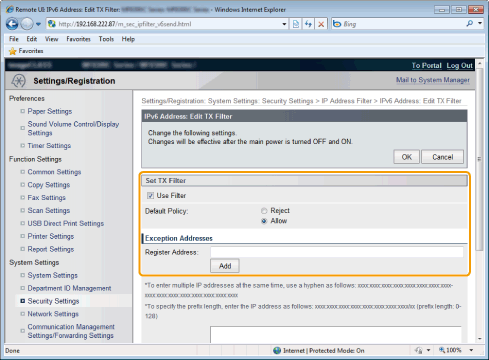Open the Tools menu
This screenshot has width=489, height=360.
[x=106, y=39]
